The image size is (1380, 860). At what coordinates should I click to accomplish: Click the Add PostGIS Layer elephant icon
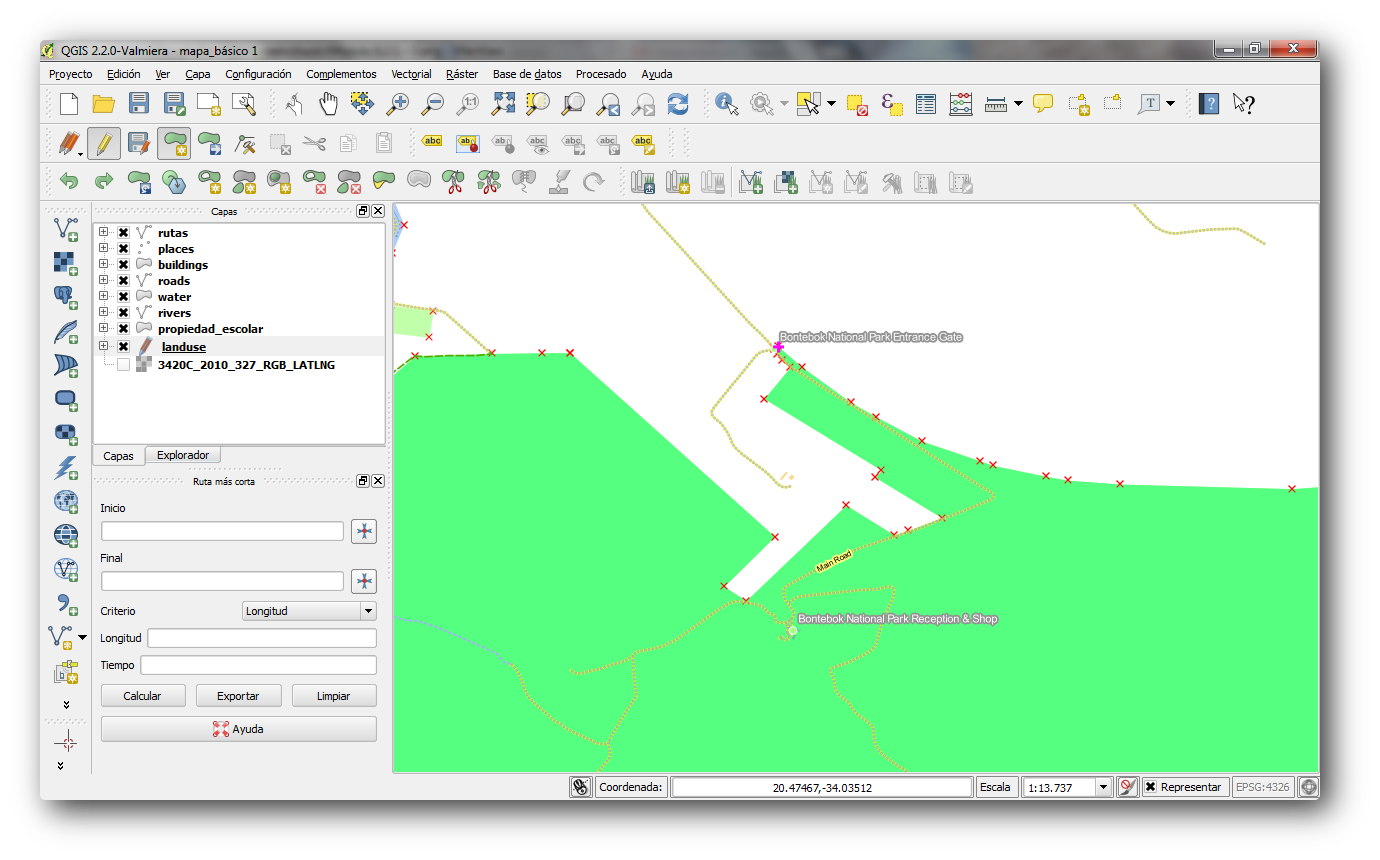tap(66, 297)
